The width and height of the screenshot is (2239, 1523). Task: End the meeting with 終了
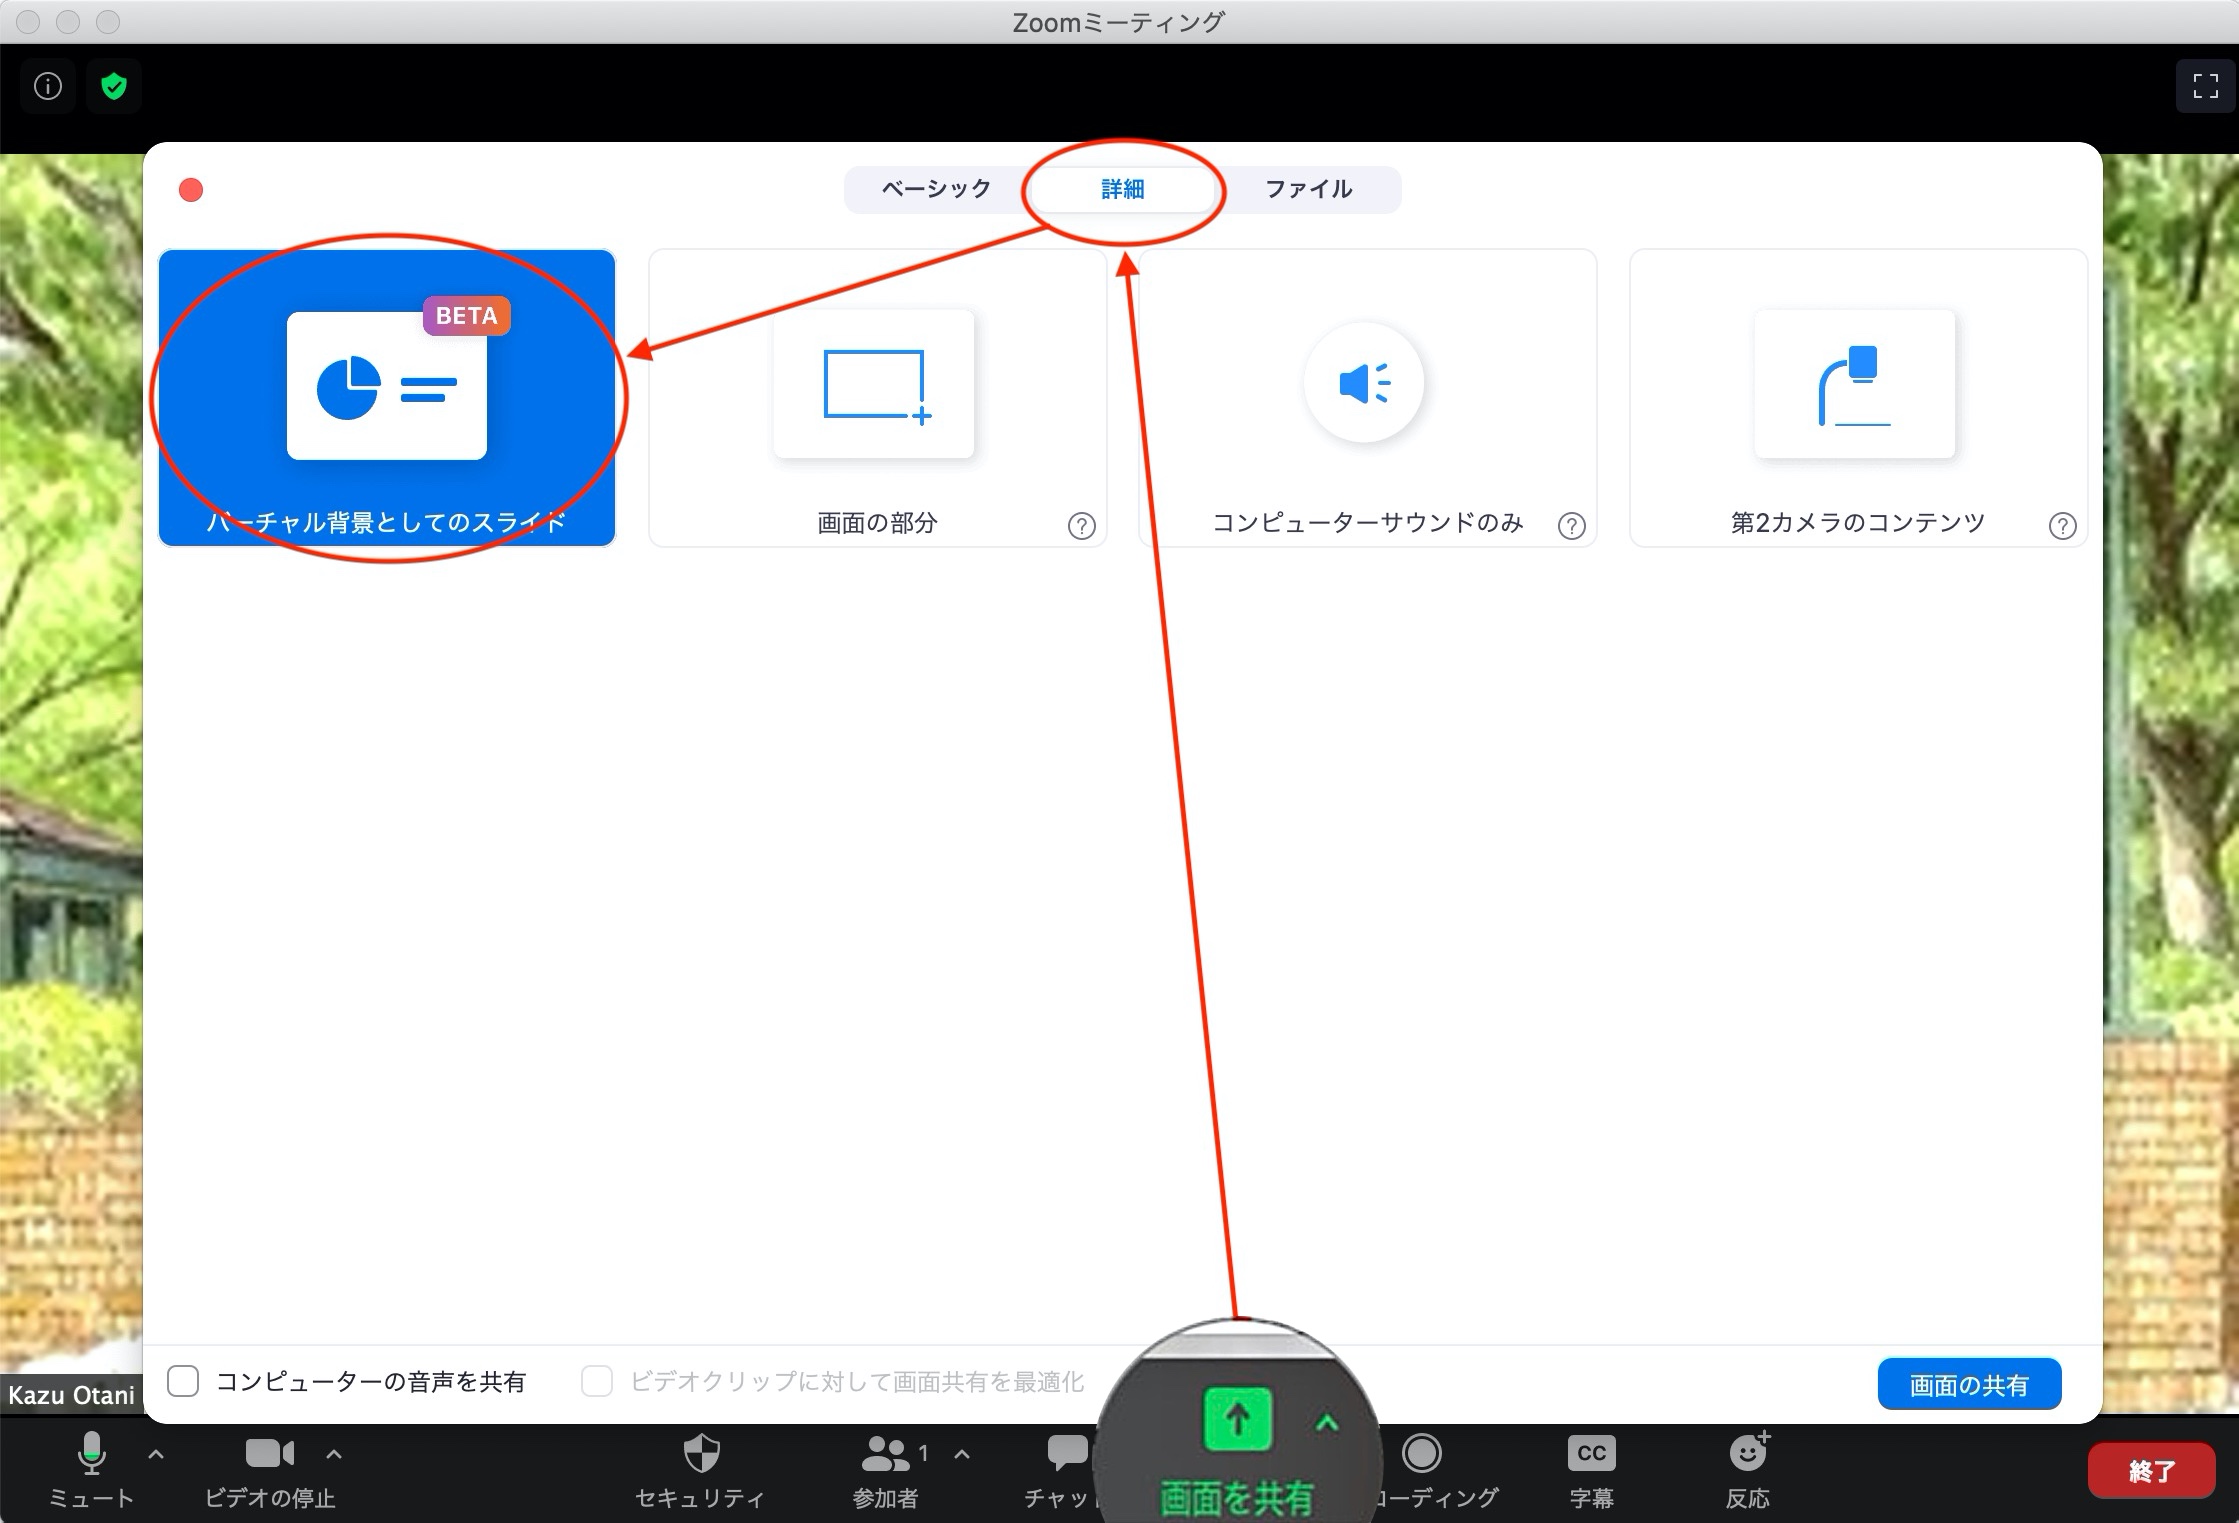point(2152,1470)
